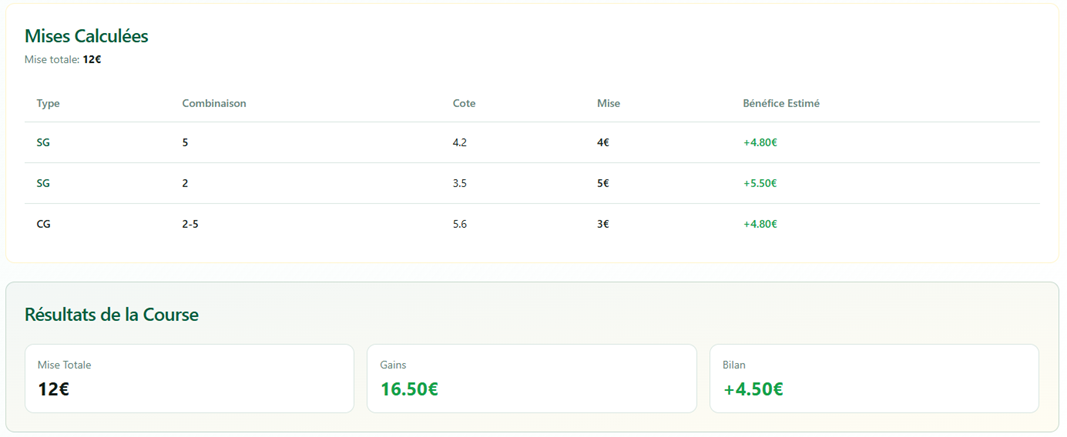Select the 5€ stake cell

tap(603, 184)
